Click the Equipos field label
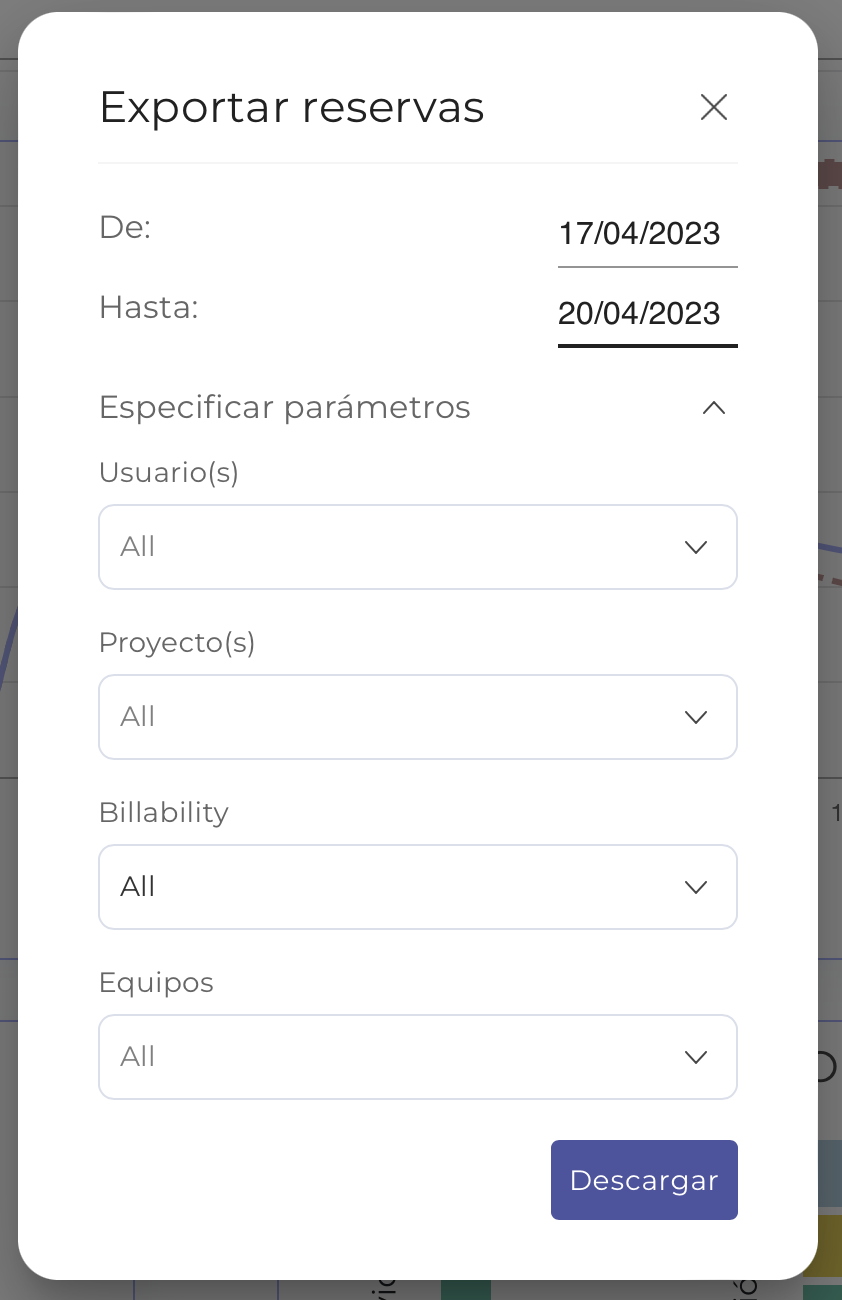Viewport: 842px width, 1300px height. (156, 982)
